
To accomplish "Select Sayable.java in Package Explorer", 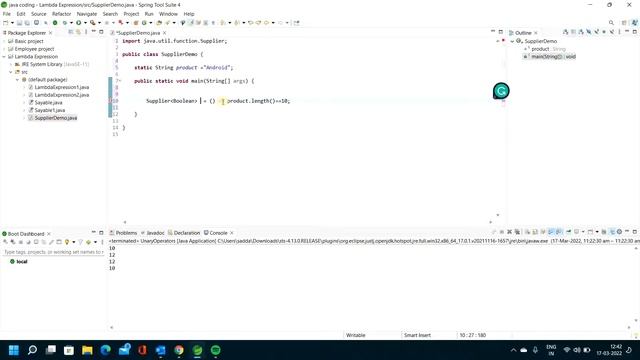I will click(x=48, y=102).
